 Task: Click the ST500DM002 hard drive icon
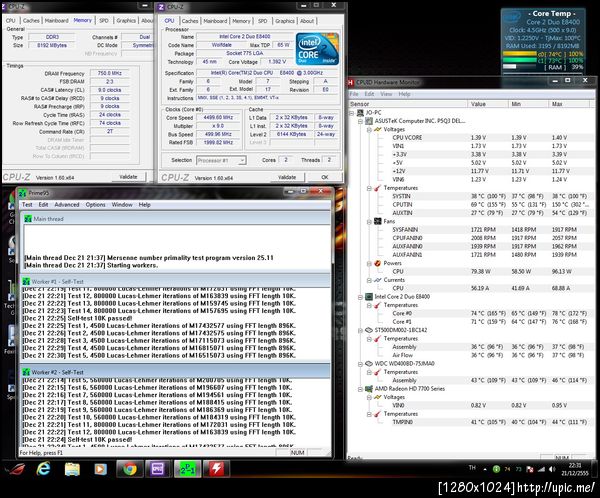pos(369,330)
